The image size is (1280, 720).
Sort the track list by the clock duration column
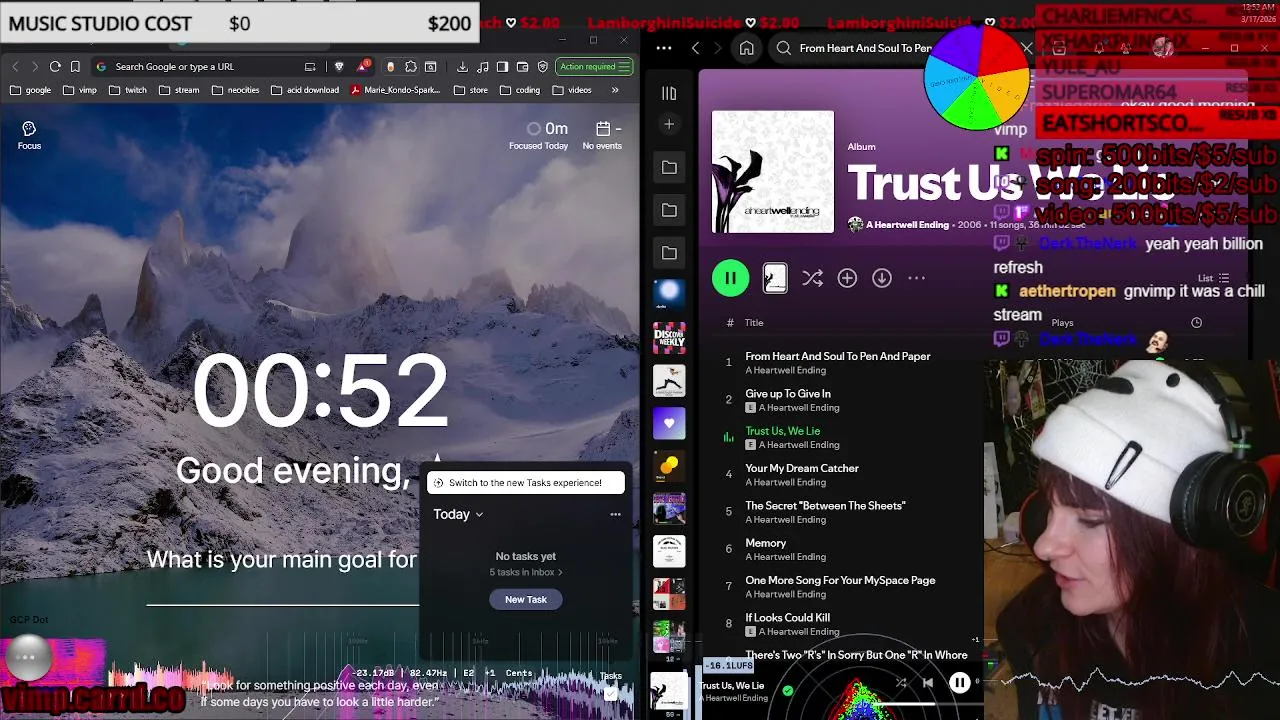tap(1196, 323)
